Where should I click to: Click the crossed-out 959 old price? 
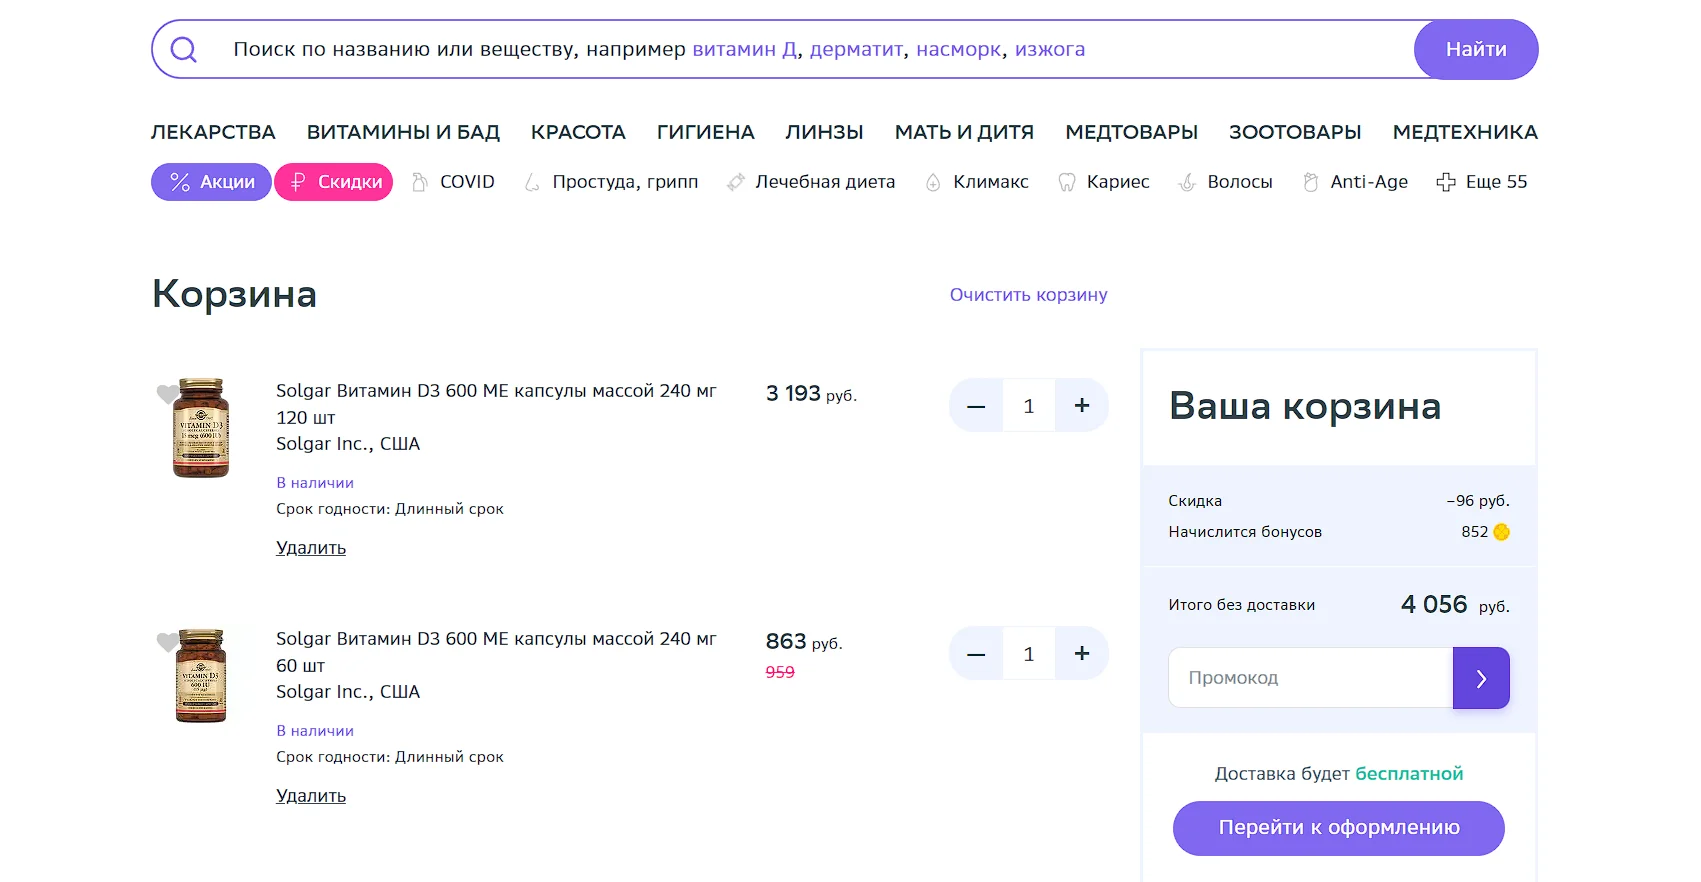(780, 672)
